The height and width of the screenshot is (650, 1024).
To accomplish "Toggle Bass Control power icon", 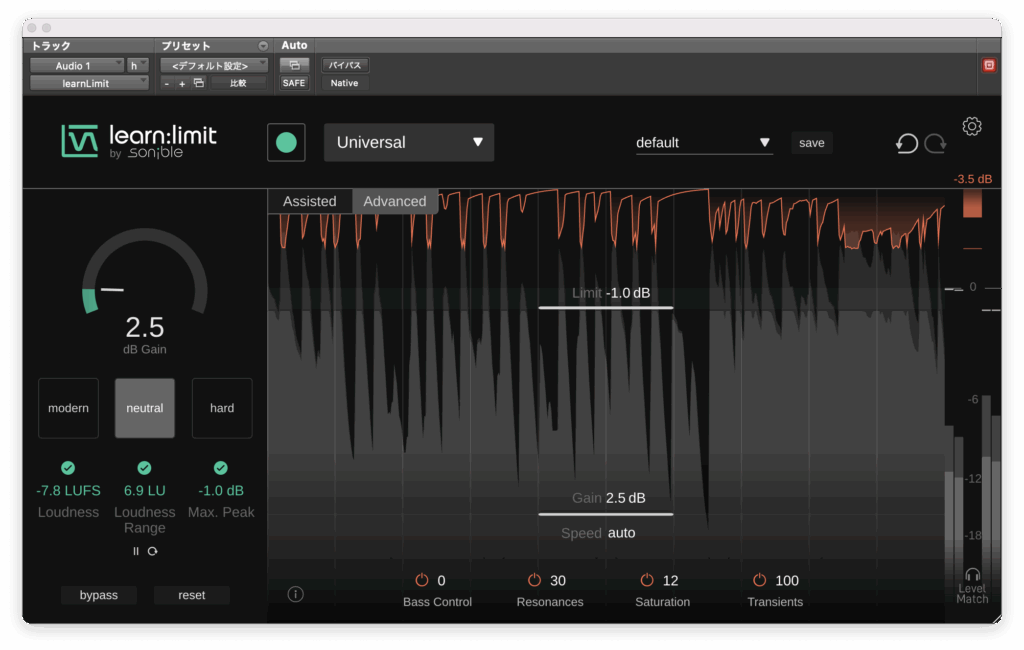I will (x=422, y=580).
